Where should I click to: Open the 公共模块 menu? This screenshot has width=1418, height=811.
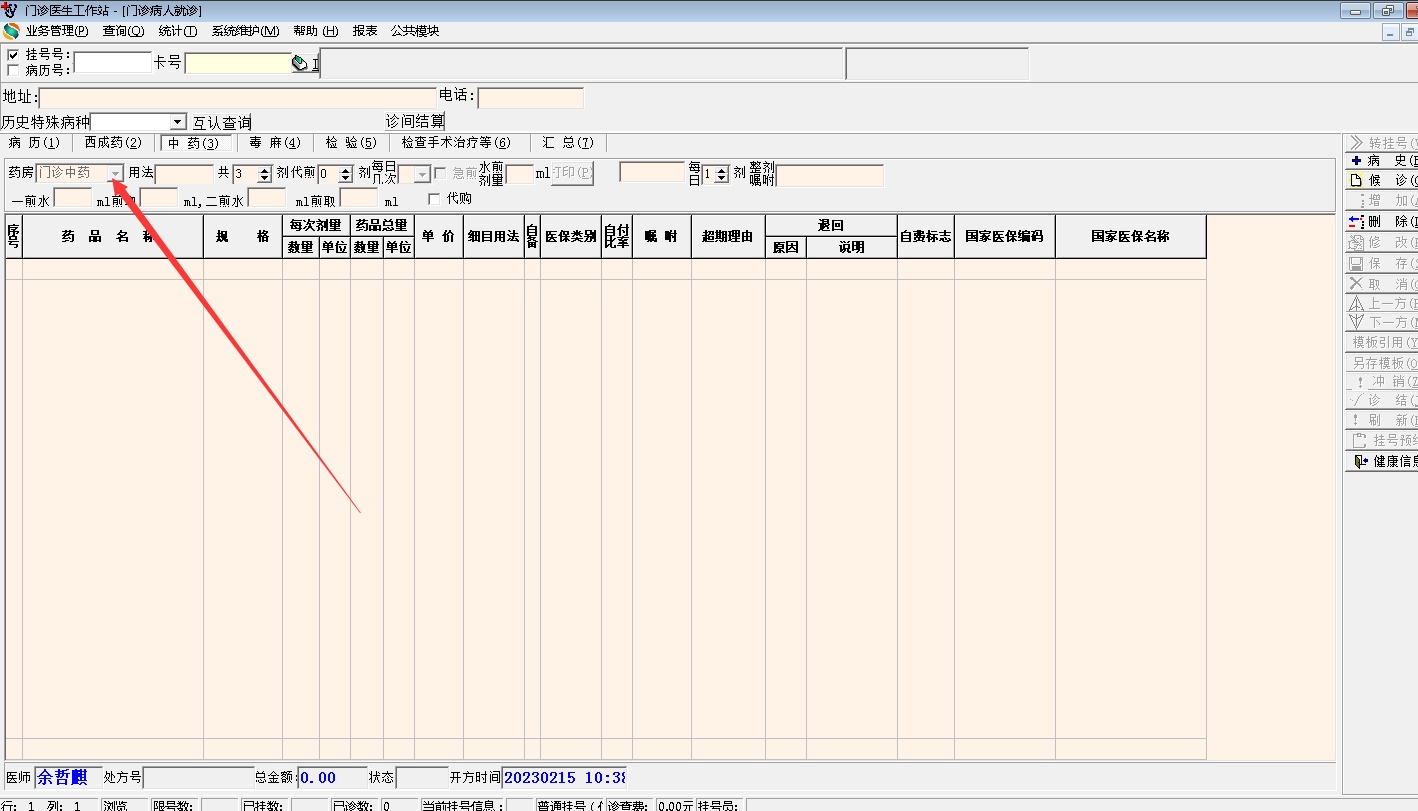click(x=415, y=31)
